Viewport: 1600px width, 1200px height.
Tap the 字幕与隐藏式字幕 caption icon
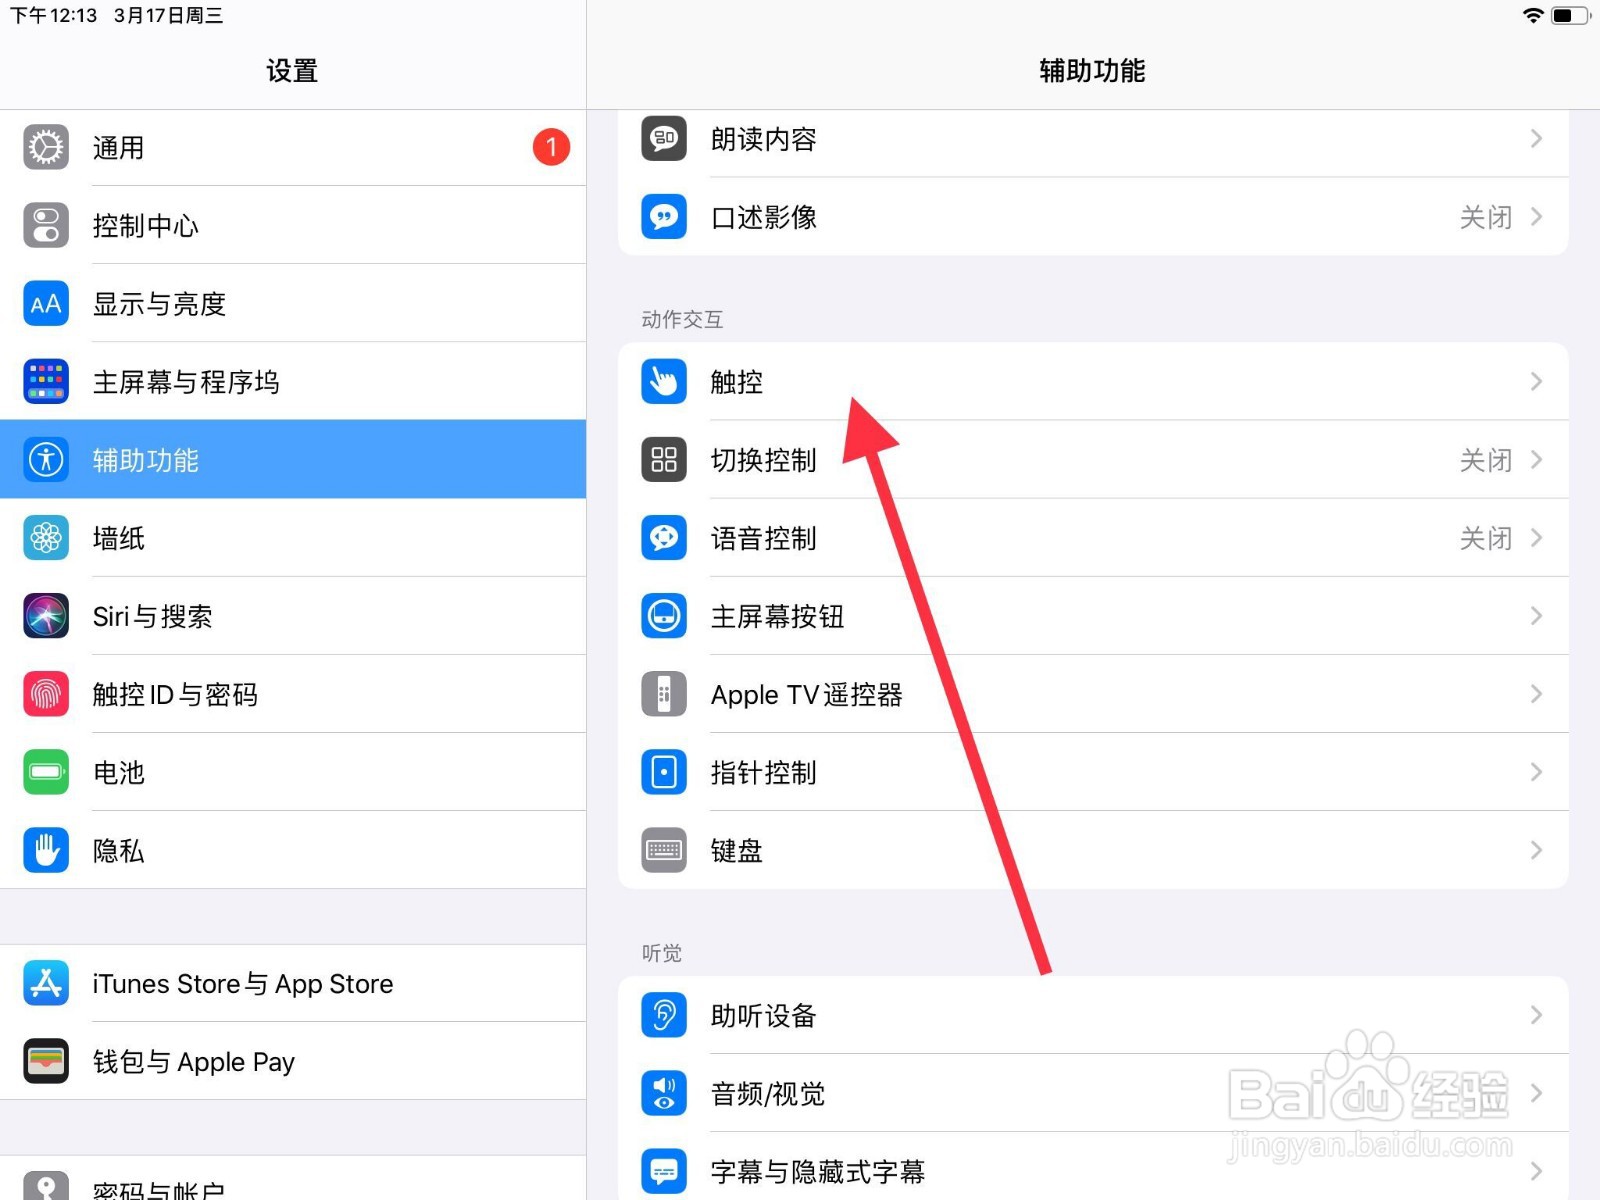664,1171
